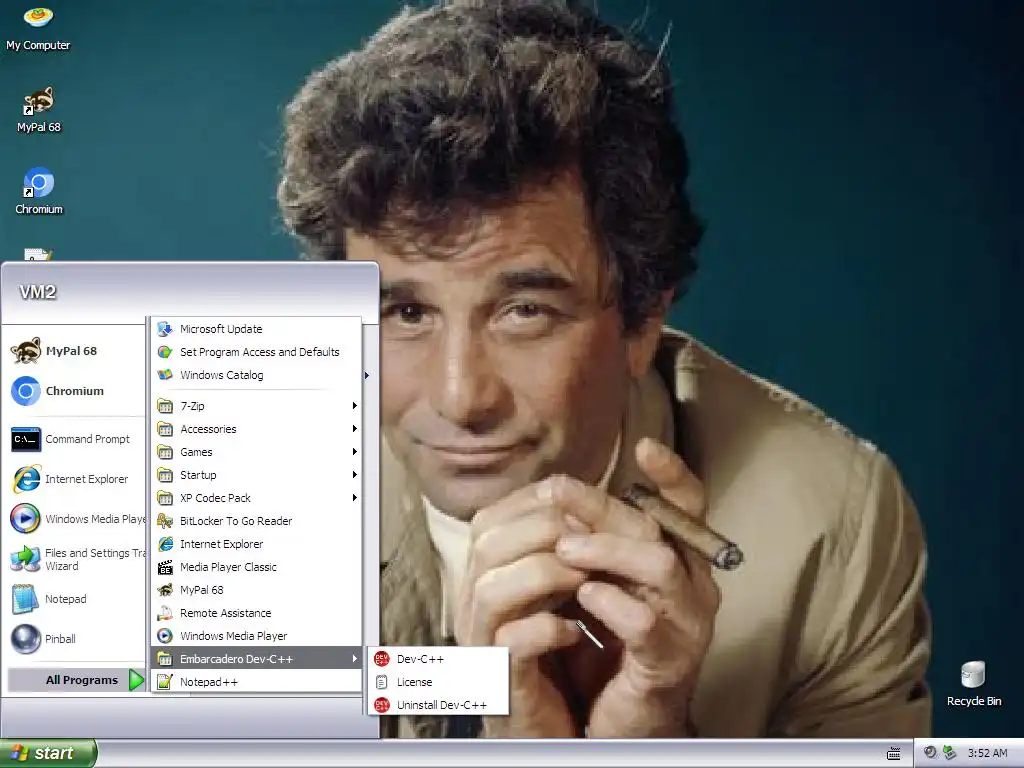
Task: Click the Remote Assistance text label
Action: click(x=225, y=613)
